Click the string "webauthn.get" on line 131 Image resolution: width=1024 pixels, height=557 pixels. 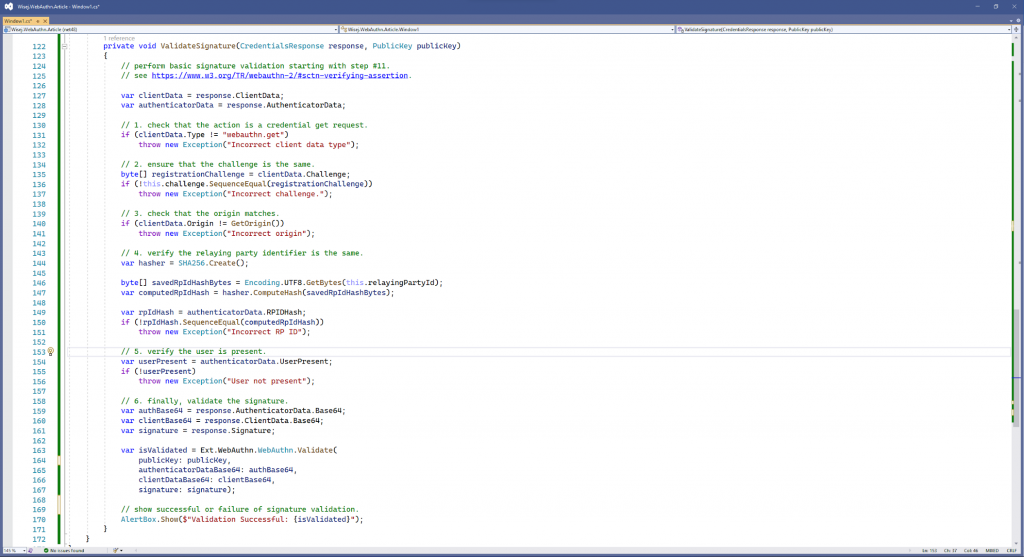255,135
